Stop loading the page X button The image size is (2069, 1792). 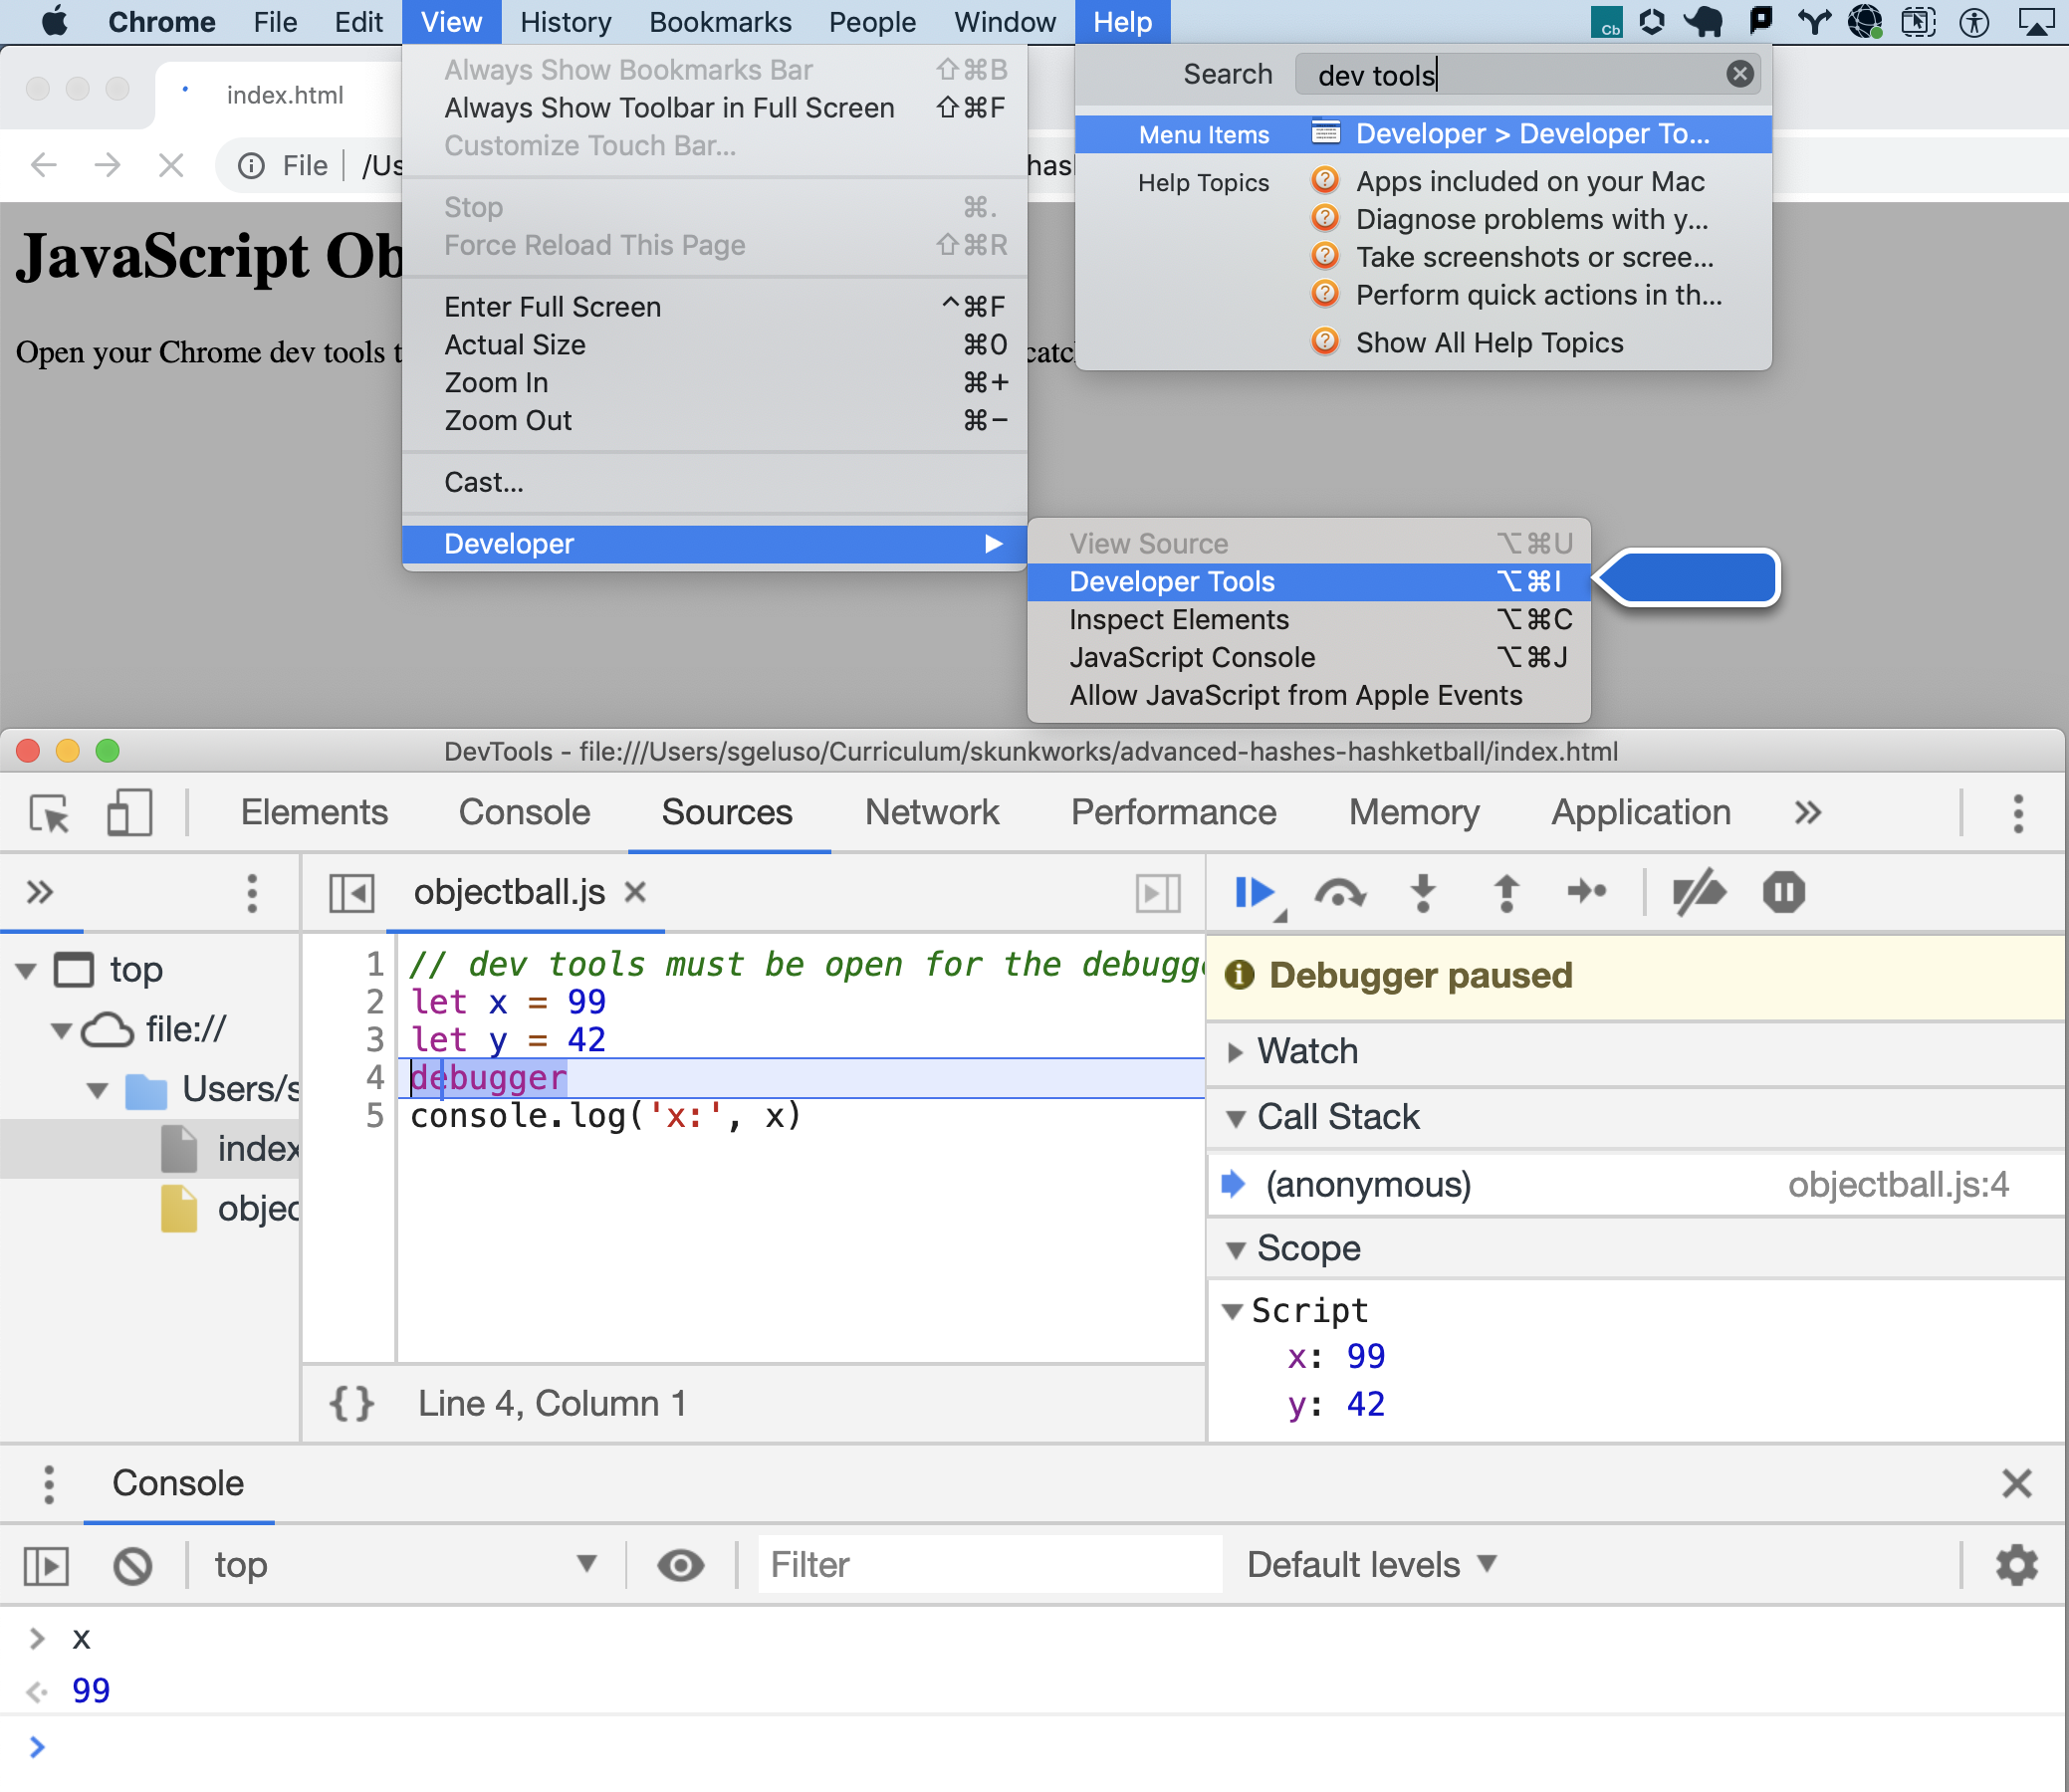[172, 165]
